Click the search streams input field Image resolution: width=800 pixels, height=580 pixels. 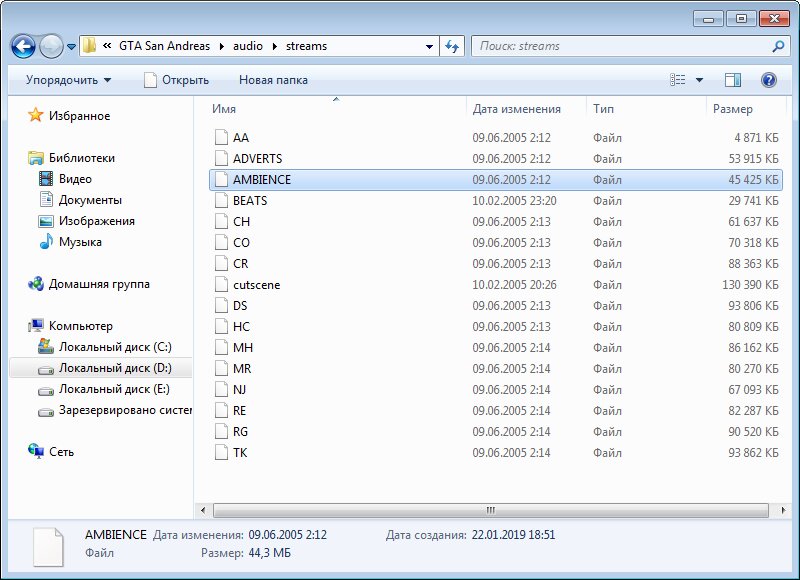click(622, 46)
